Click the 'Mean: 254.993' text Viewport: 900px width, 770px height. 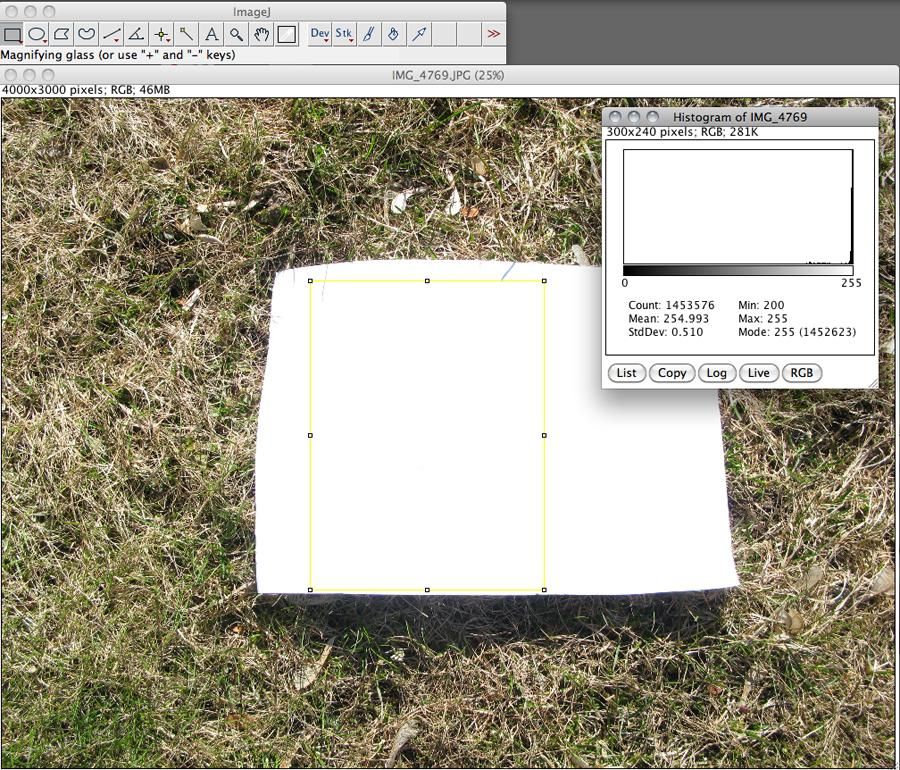click(669, 318)
